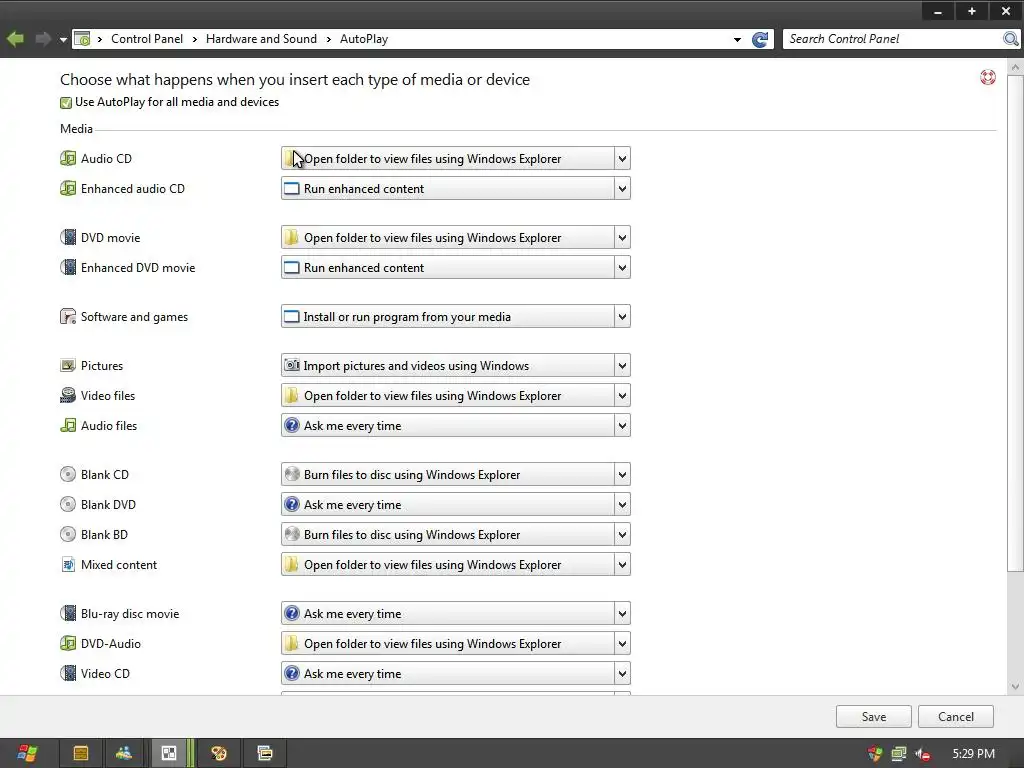The image size is (1024, 768).
Task: Click the Enhanced audio CD icon
Action: (68, 189)
